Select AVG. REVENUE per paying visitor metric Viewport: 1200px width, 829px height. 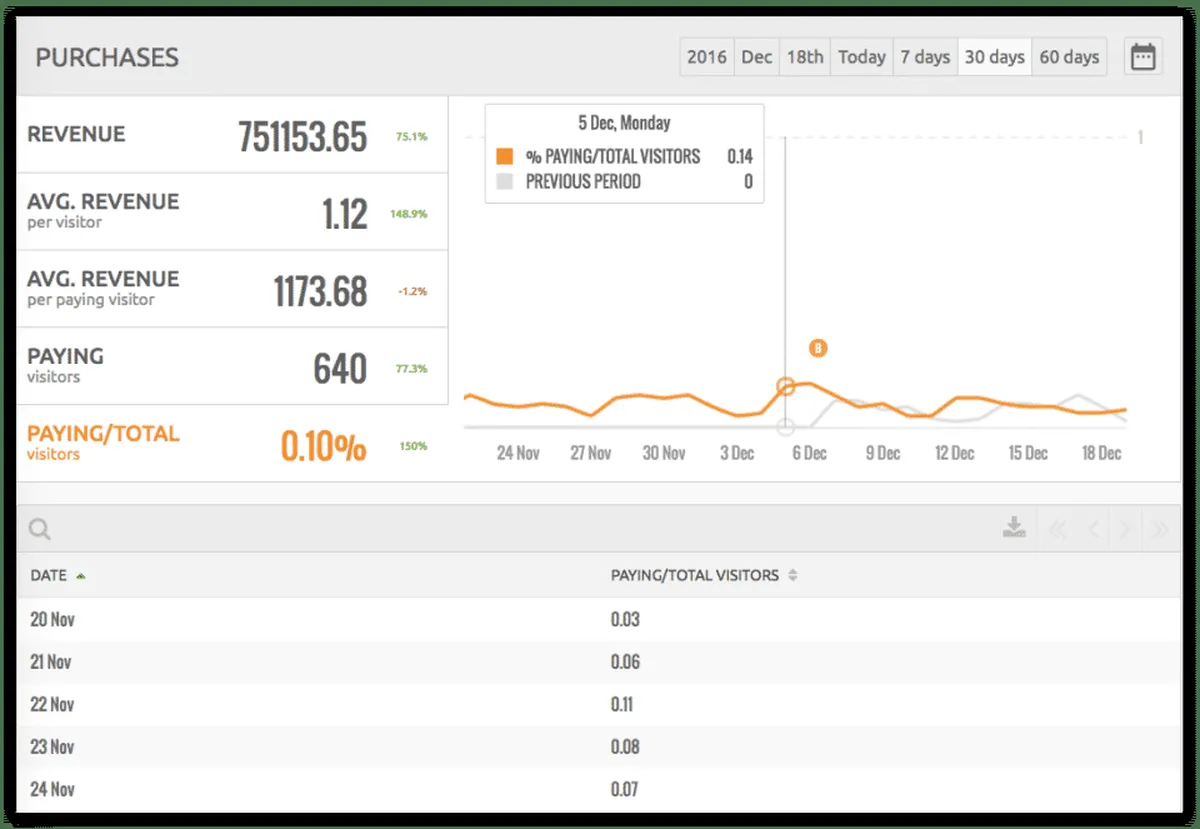[232, 289]
